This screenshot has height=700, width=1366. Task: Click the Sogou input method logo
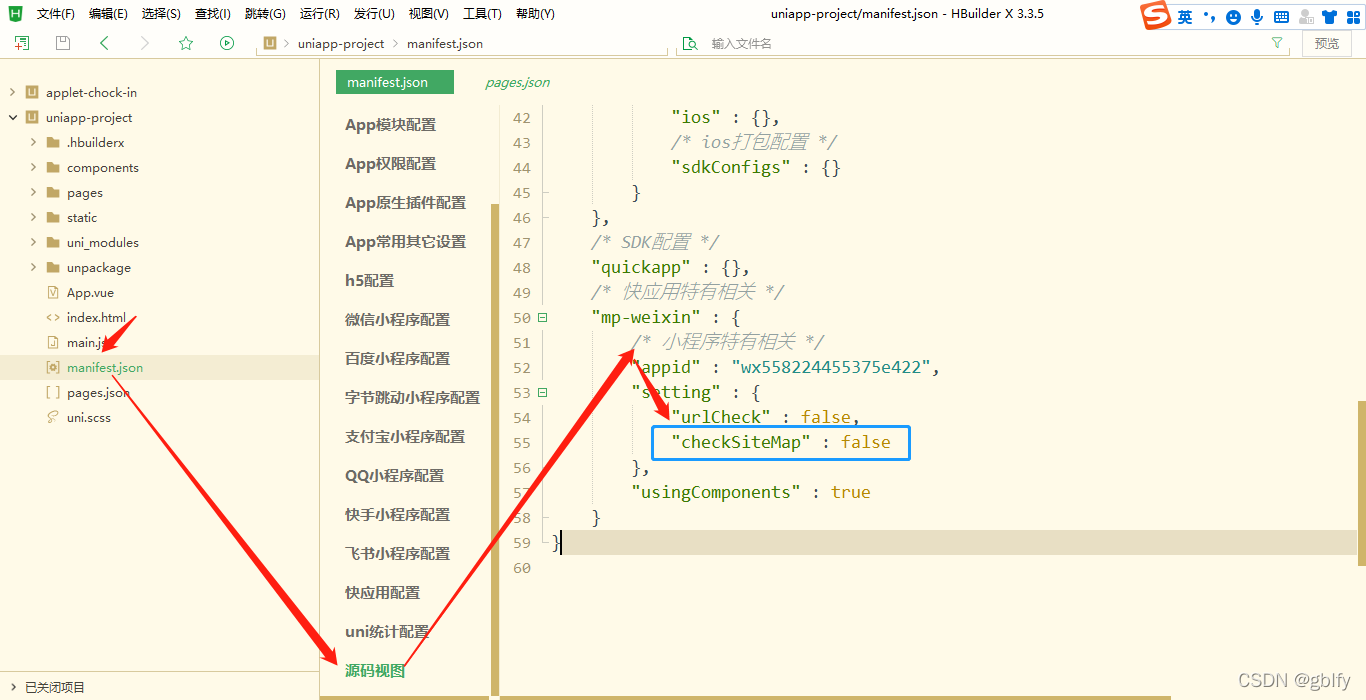[x=1156, y=16]
